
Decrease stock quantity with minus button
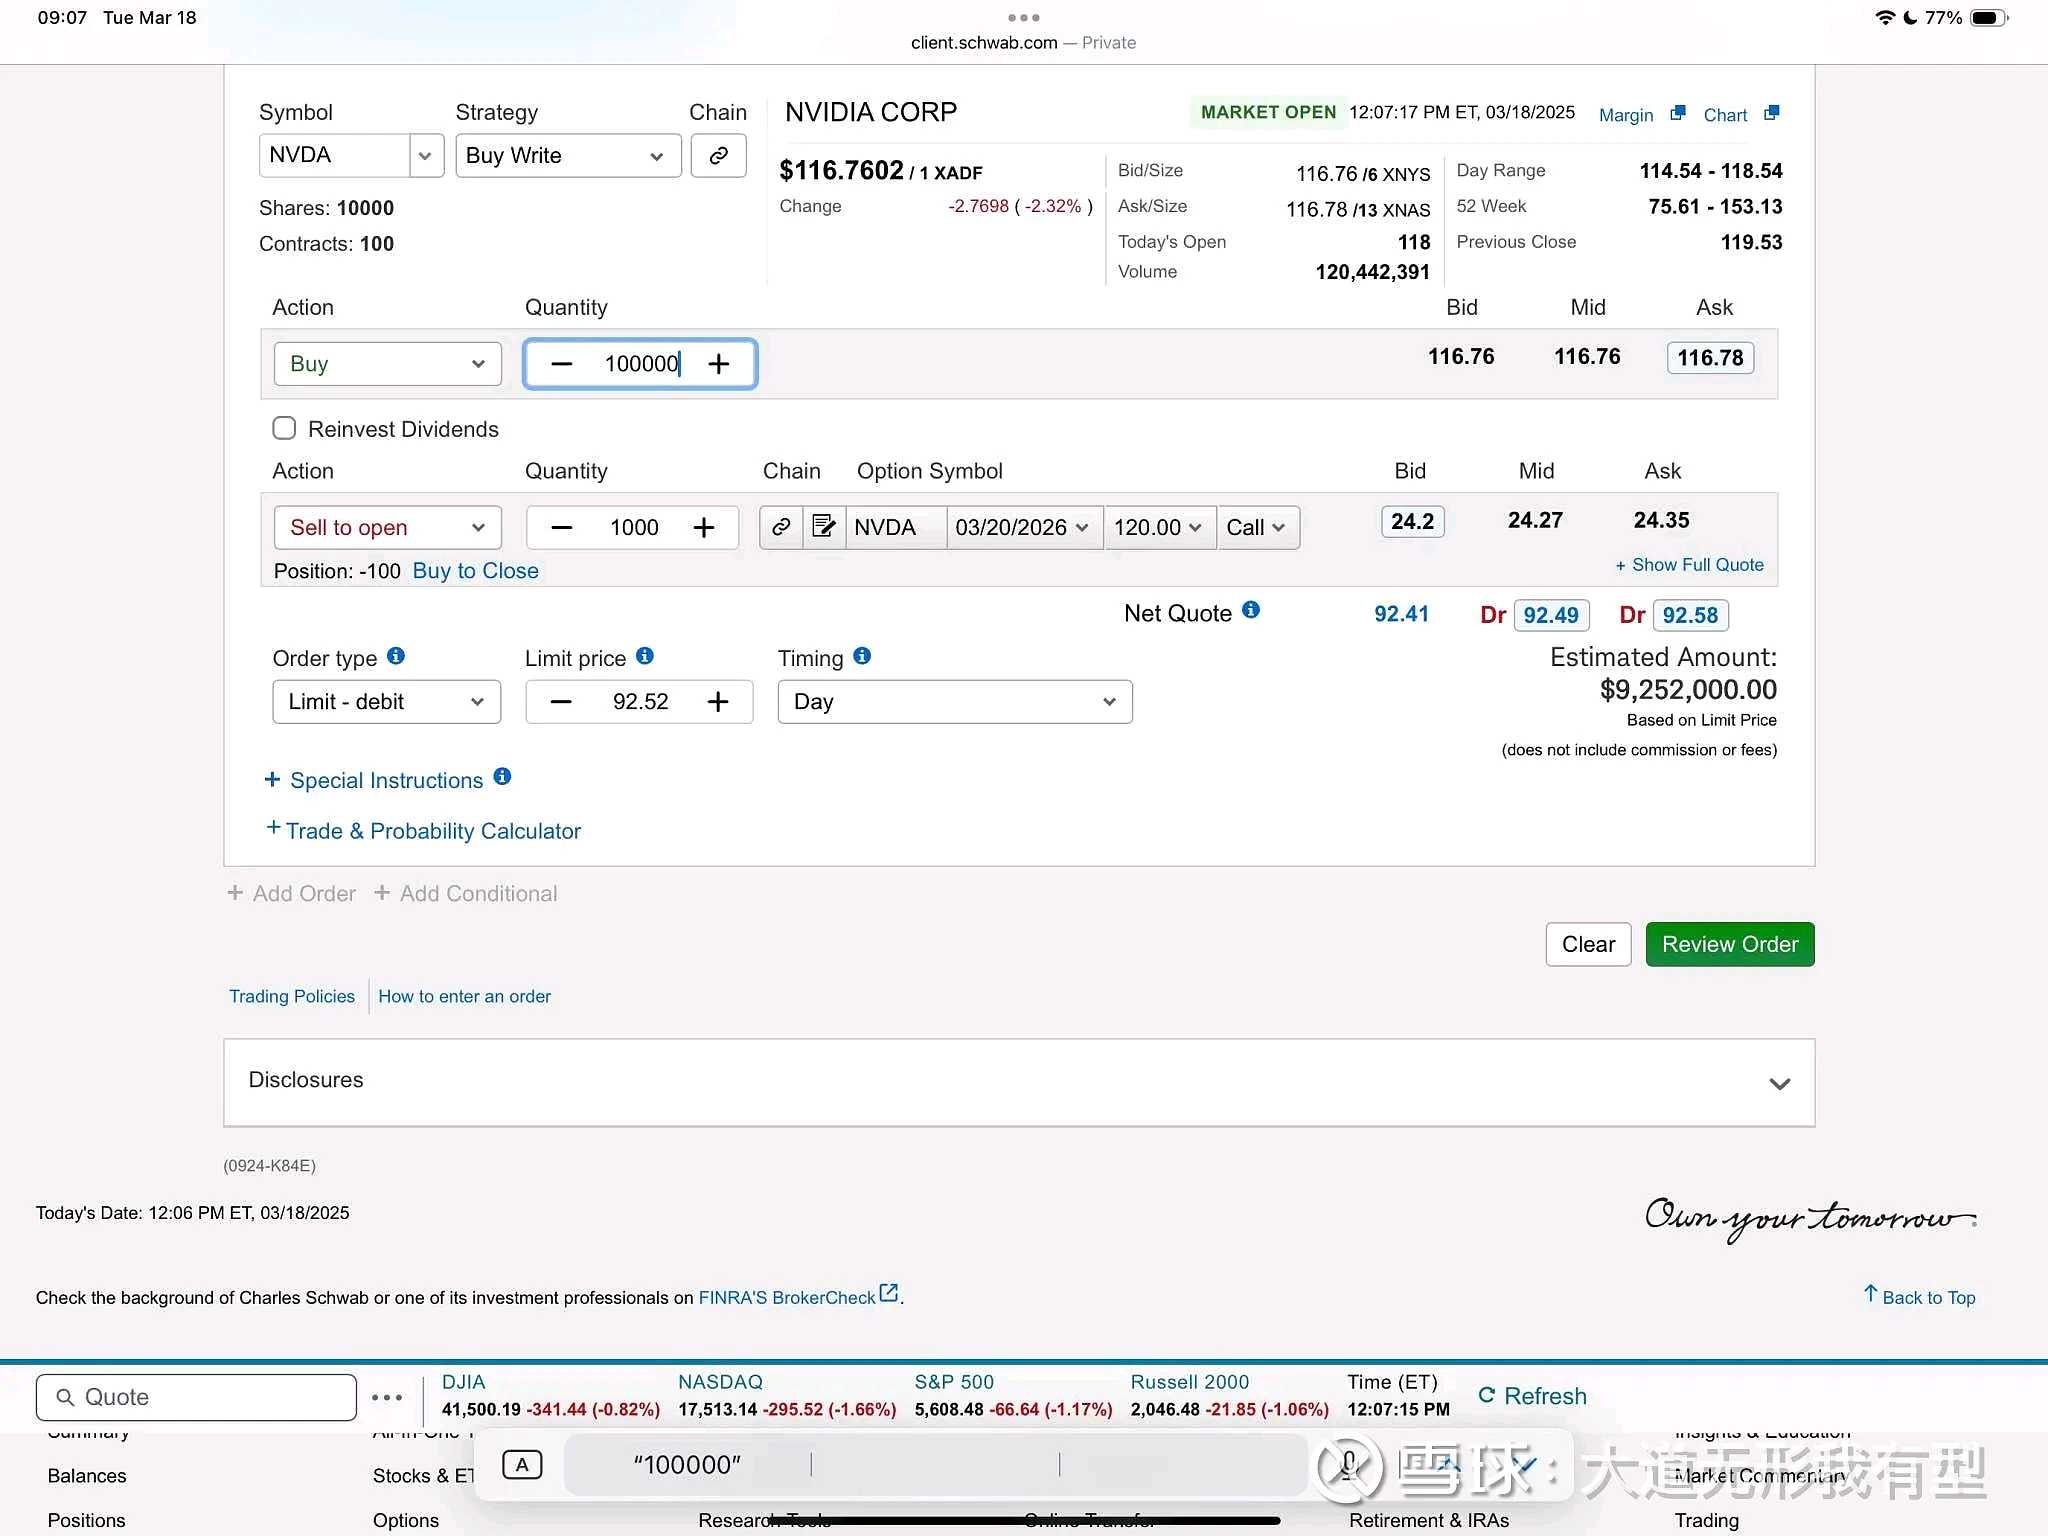pyautogui.click(x=562, y=364)
